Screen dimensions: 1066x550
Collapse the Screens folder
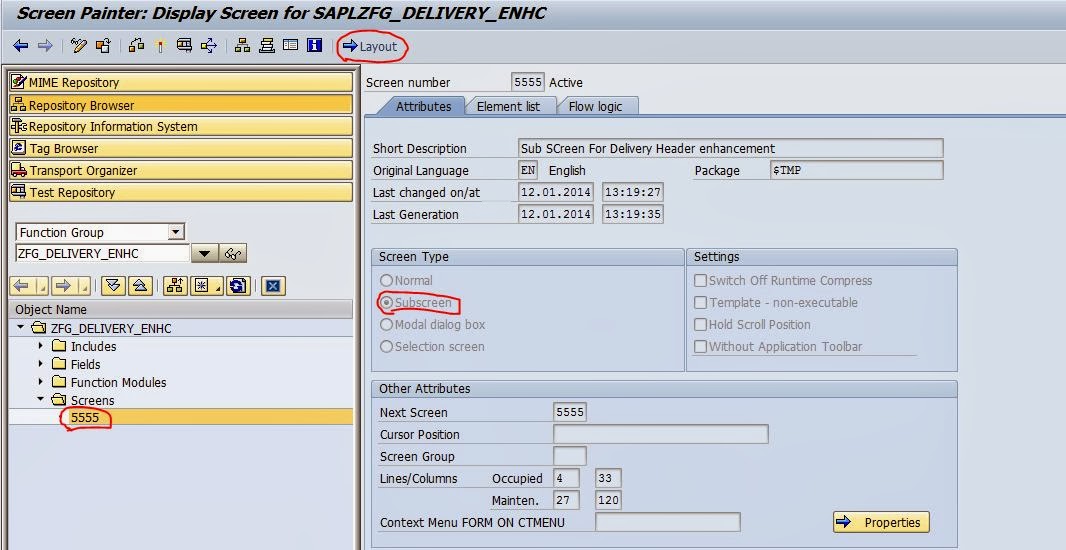click(40, 400)
